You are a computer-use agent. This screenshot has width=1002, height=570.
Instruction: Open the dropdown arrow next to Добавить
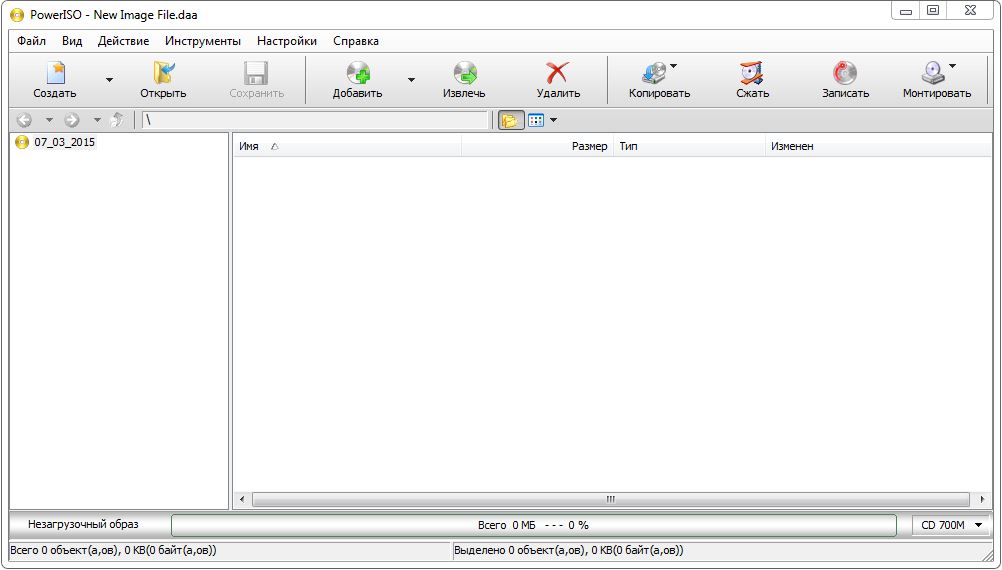[412, 80]
